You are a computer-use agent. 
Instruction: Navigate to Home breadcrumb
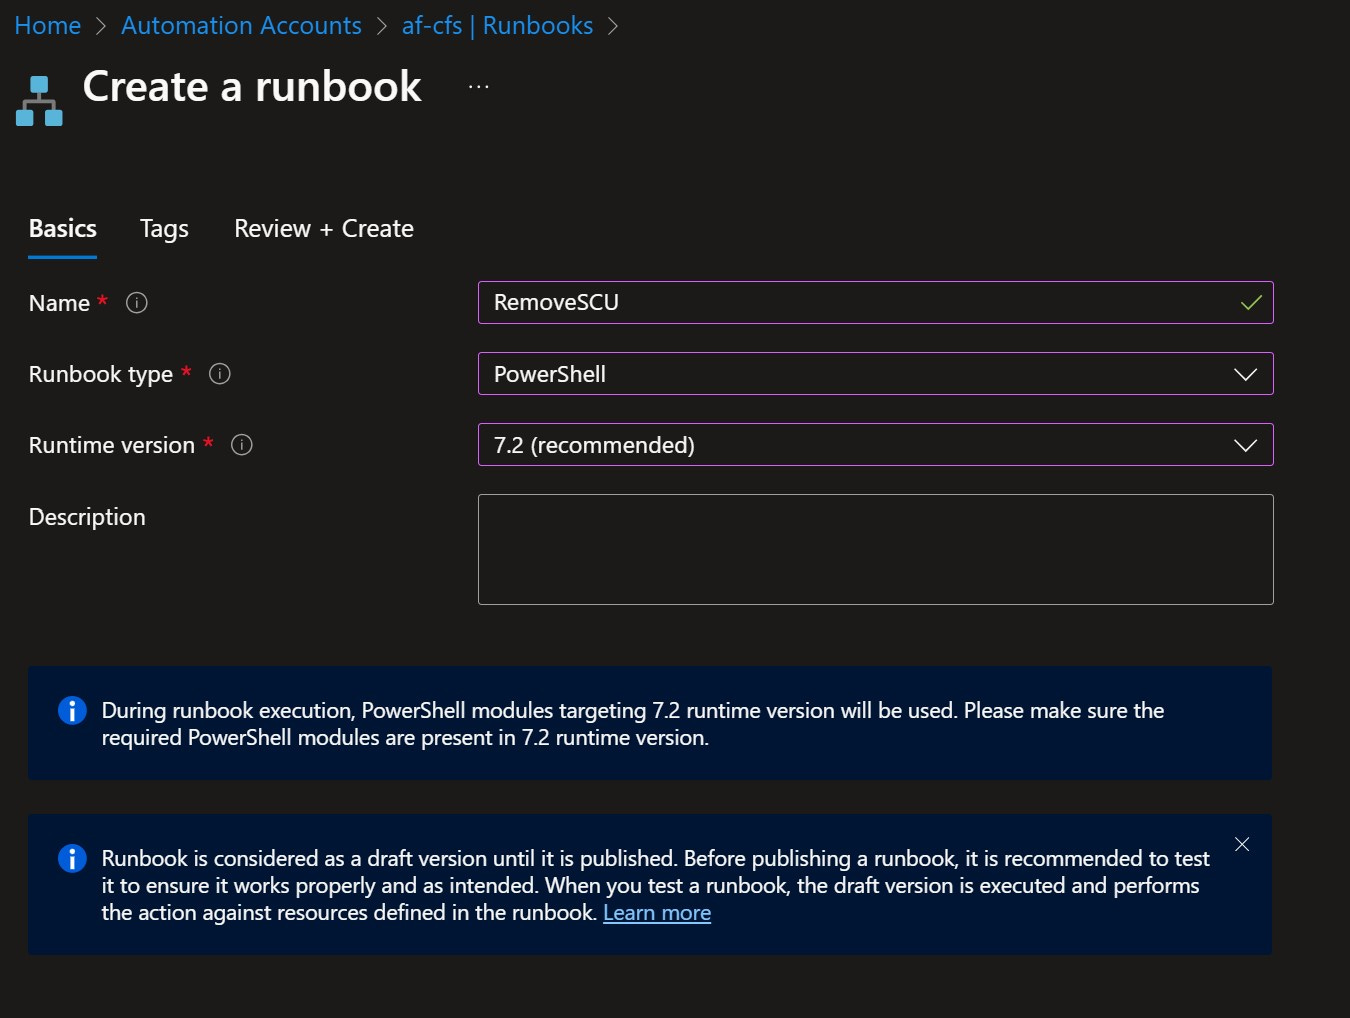pyautogui.click(x=48, y=26)
